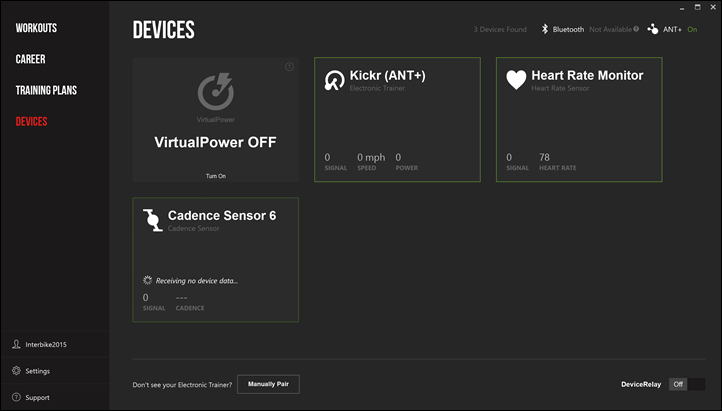The width and height of the screenshot is (722, 411).
Task: Toggle the DeviceRelay switch
Action: (x=687, y=384)
